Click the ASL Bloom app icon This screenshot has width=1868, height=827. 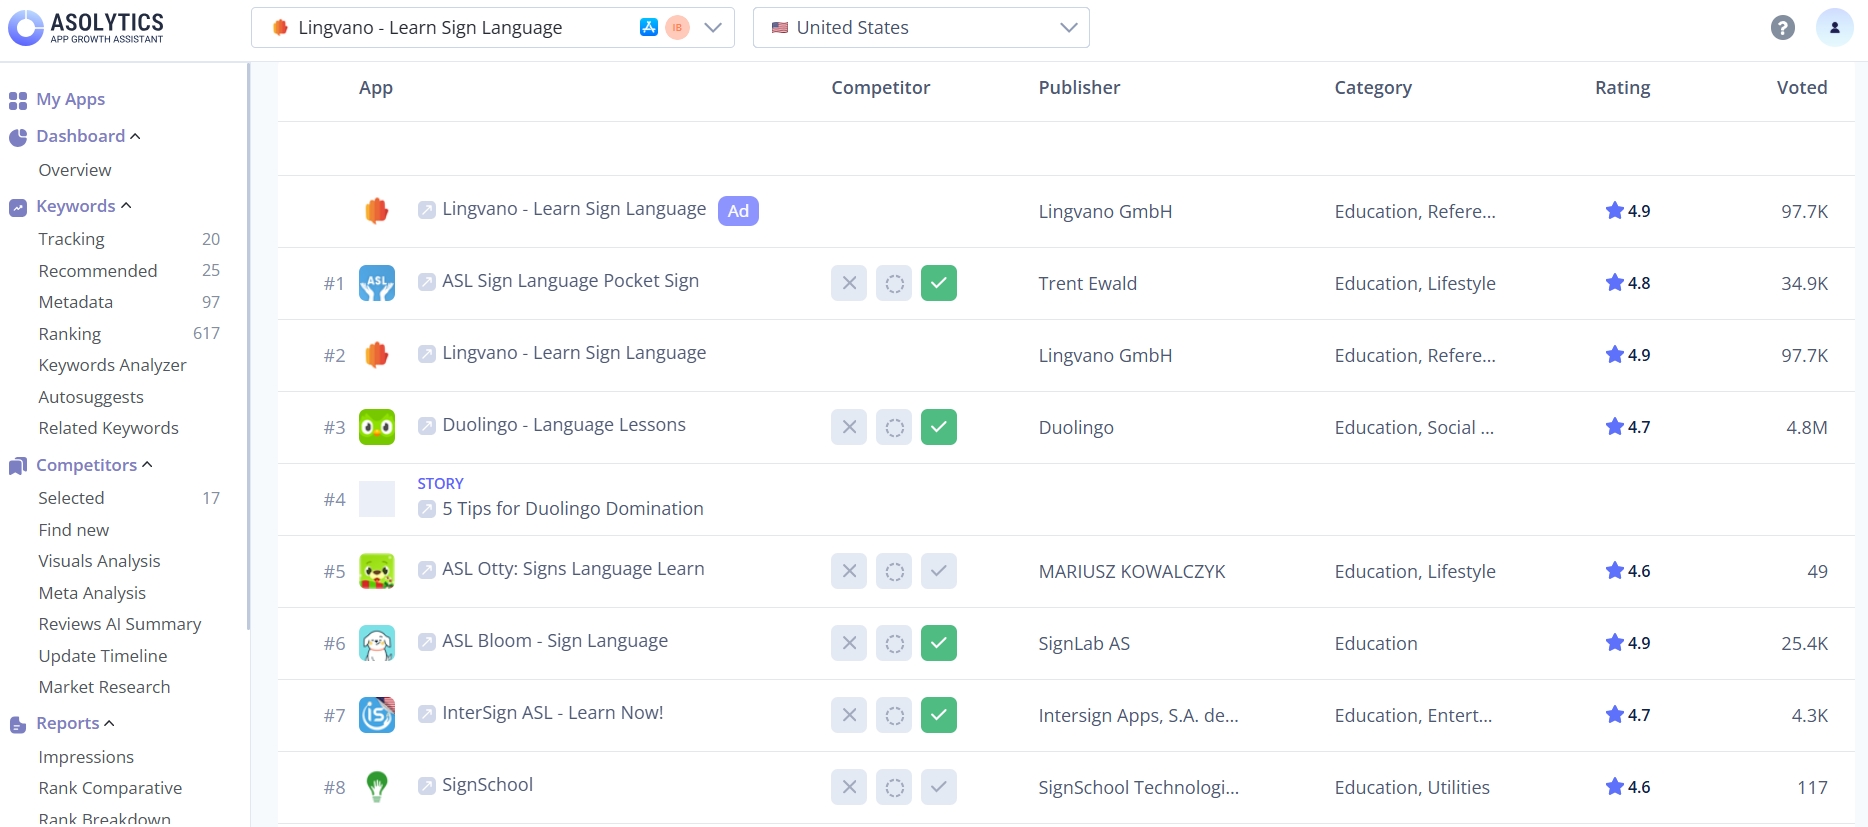pos(377,643)
